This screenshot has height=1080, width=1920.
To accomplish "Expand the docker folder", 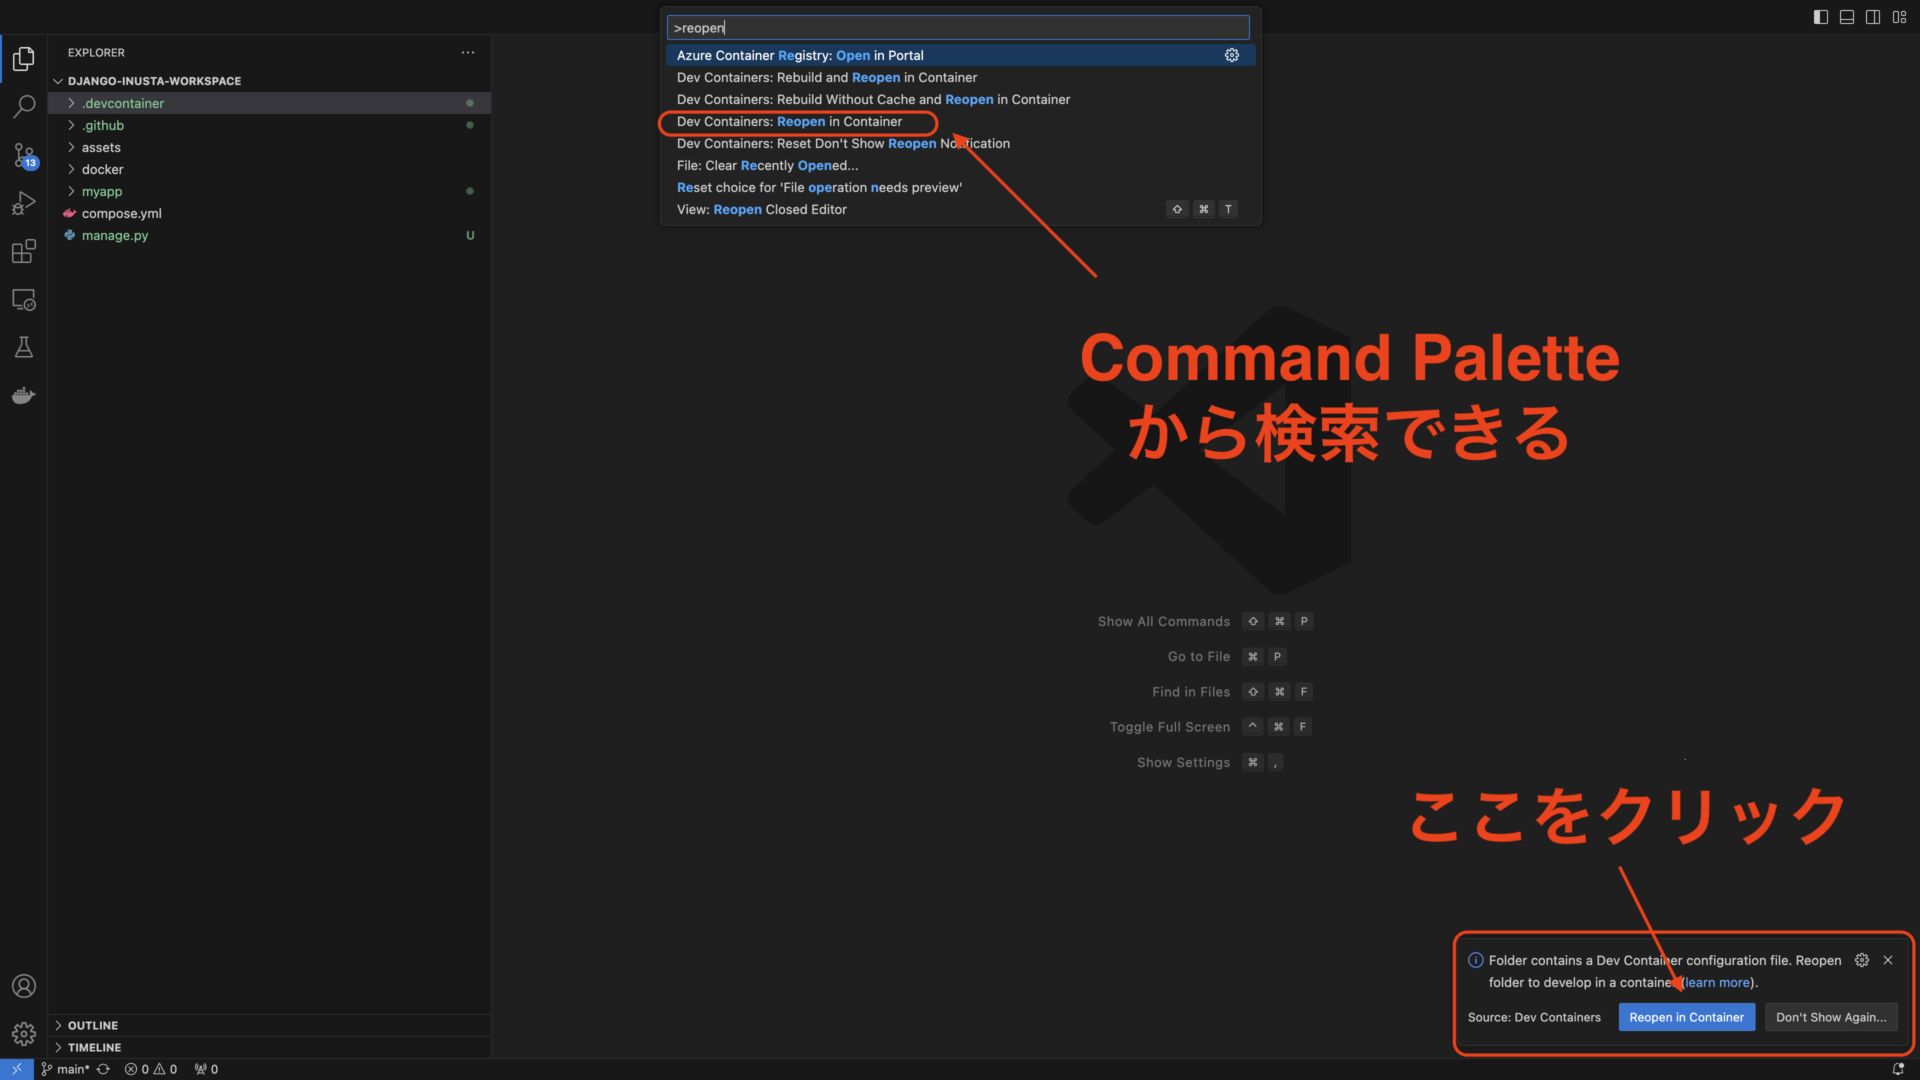I will pyautogui.click(x=269, y=169).
